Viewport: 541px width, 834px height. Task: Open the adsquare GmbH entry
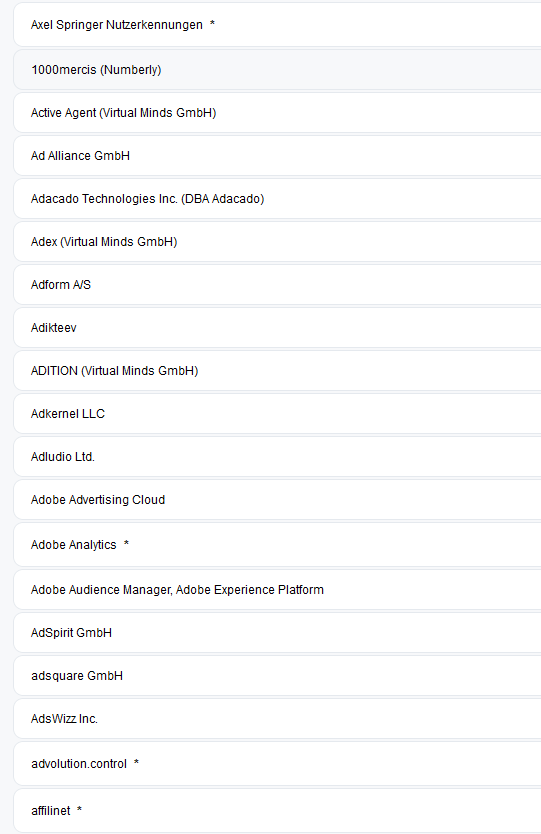pyautogui.click(x=277, y=677)
